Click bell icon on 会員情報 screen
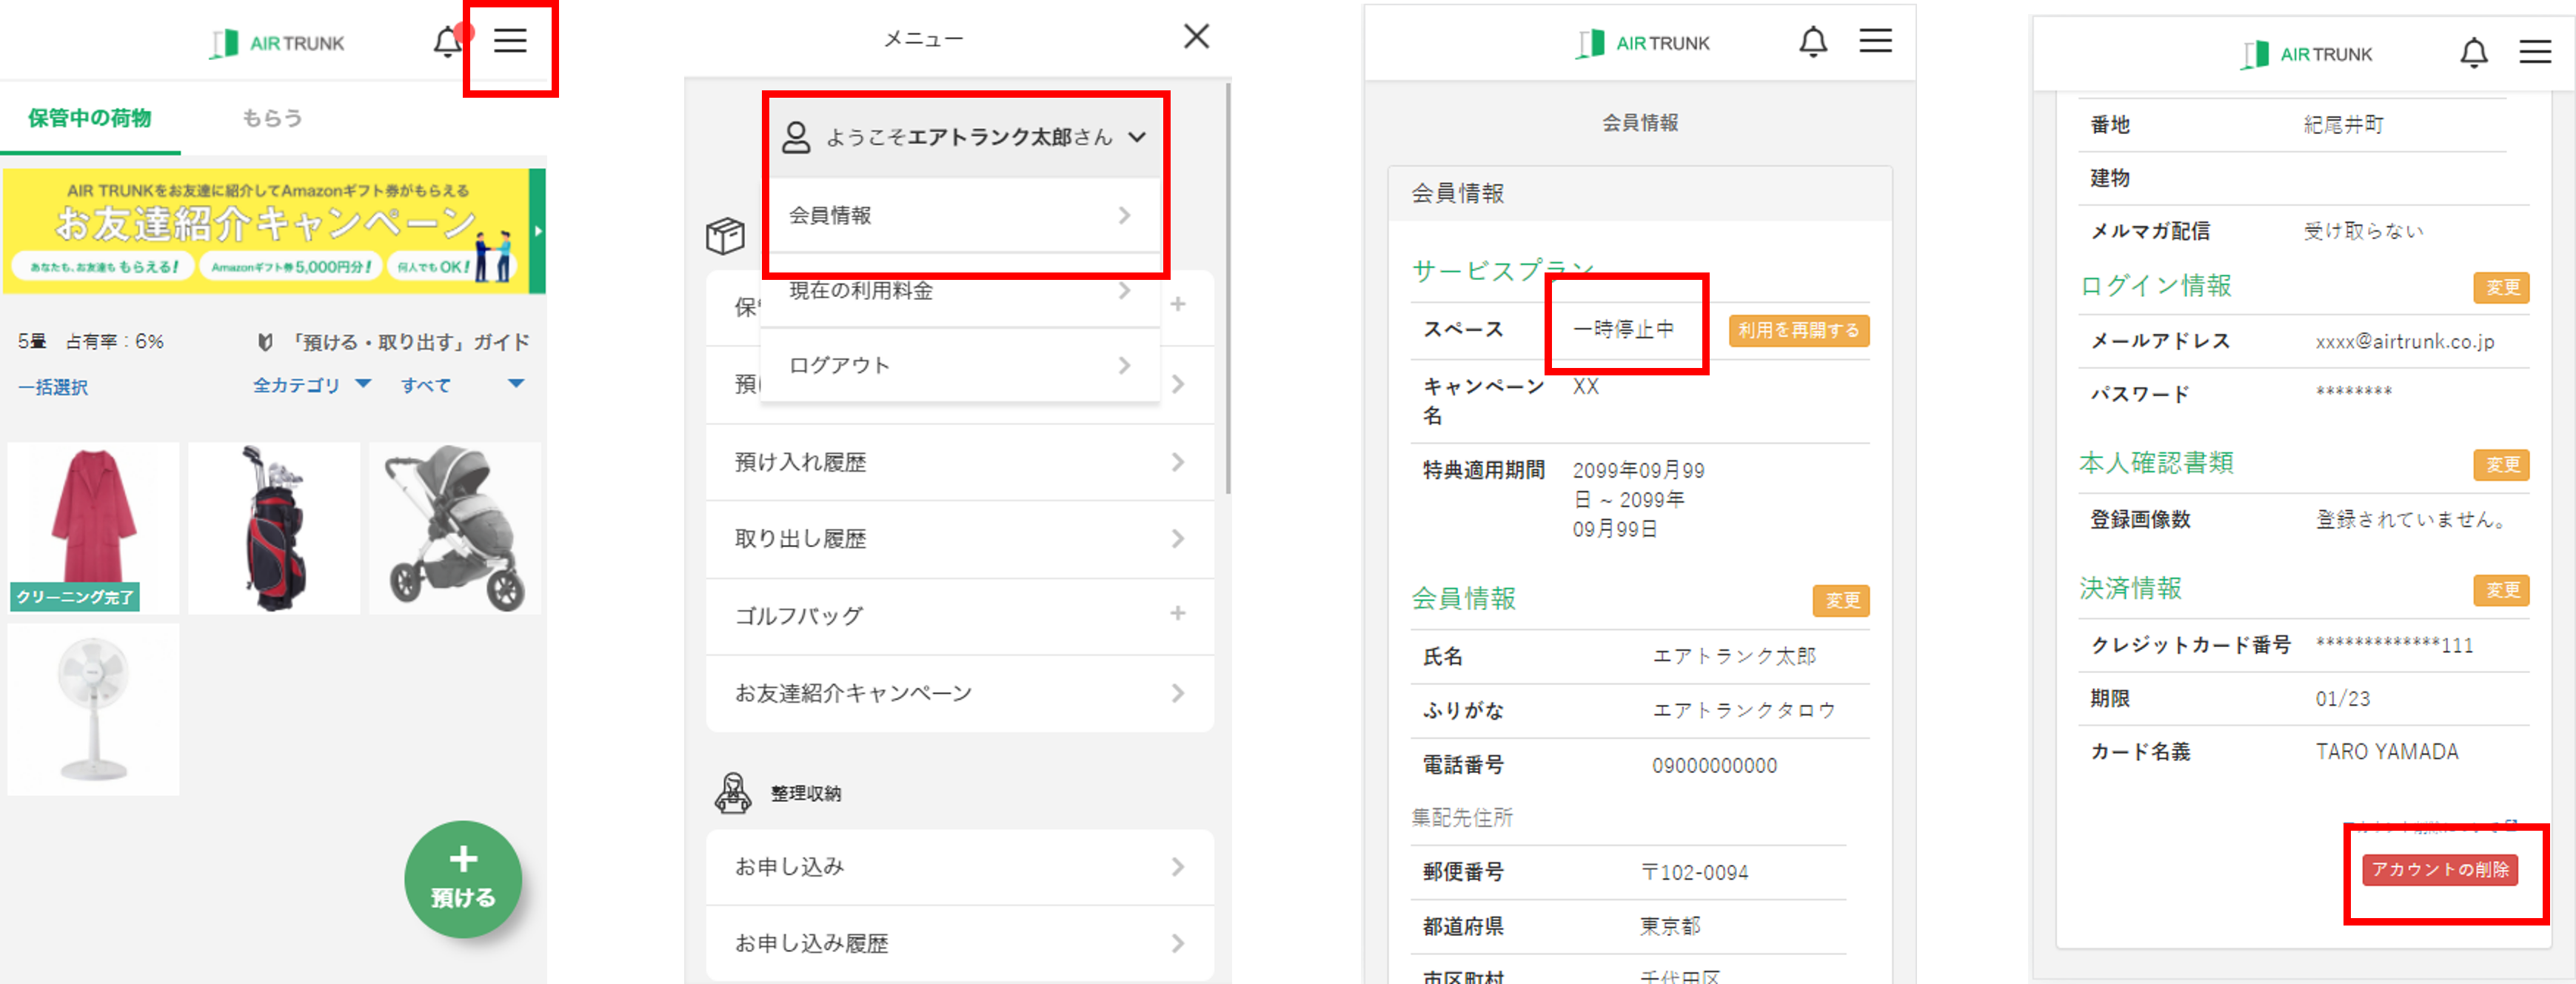Viewport: 2576px width, 984px height. [1813, 42]
